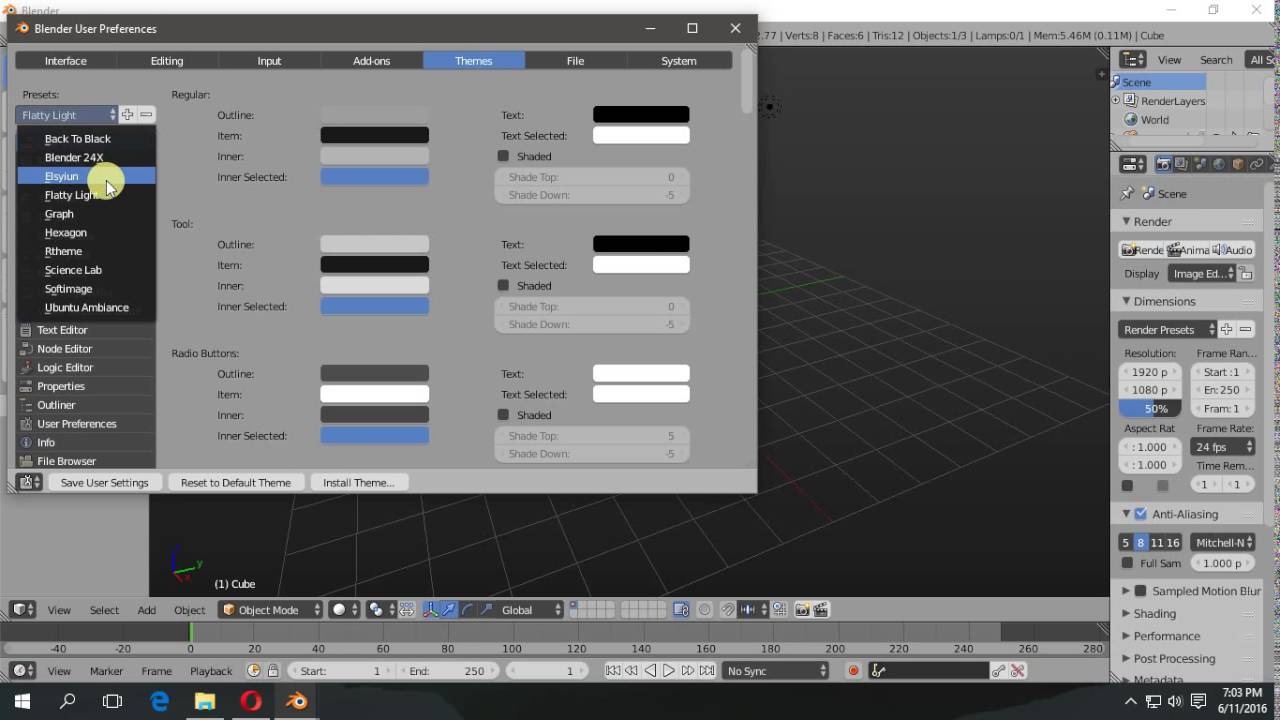Screen dimensions: 1280x720
Task: Toggle Shaded checkbox under Radio Buttons
Action: pos(503,415)
